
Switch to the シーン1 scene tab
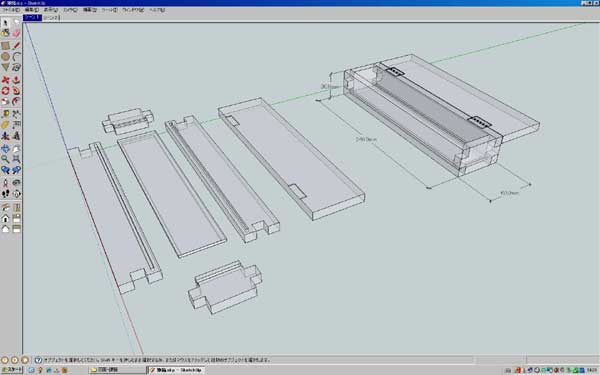point(33,18)
